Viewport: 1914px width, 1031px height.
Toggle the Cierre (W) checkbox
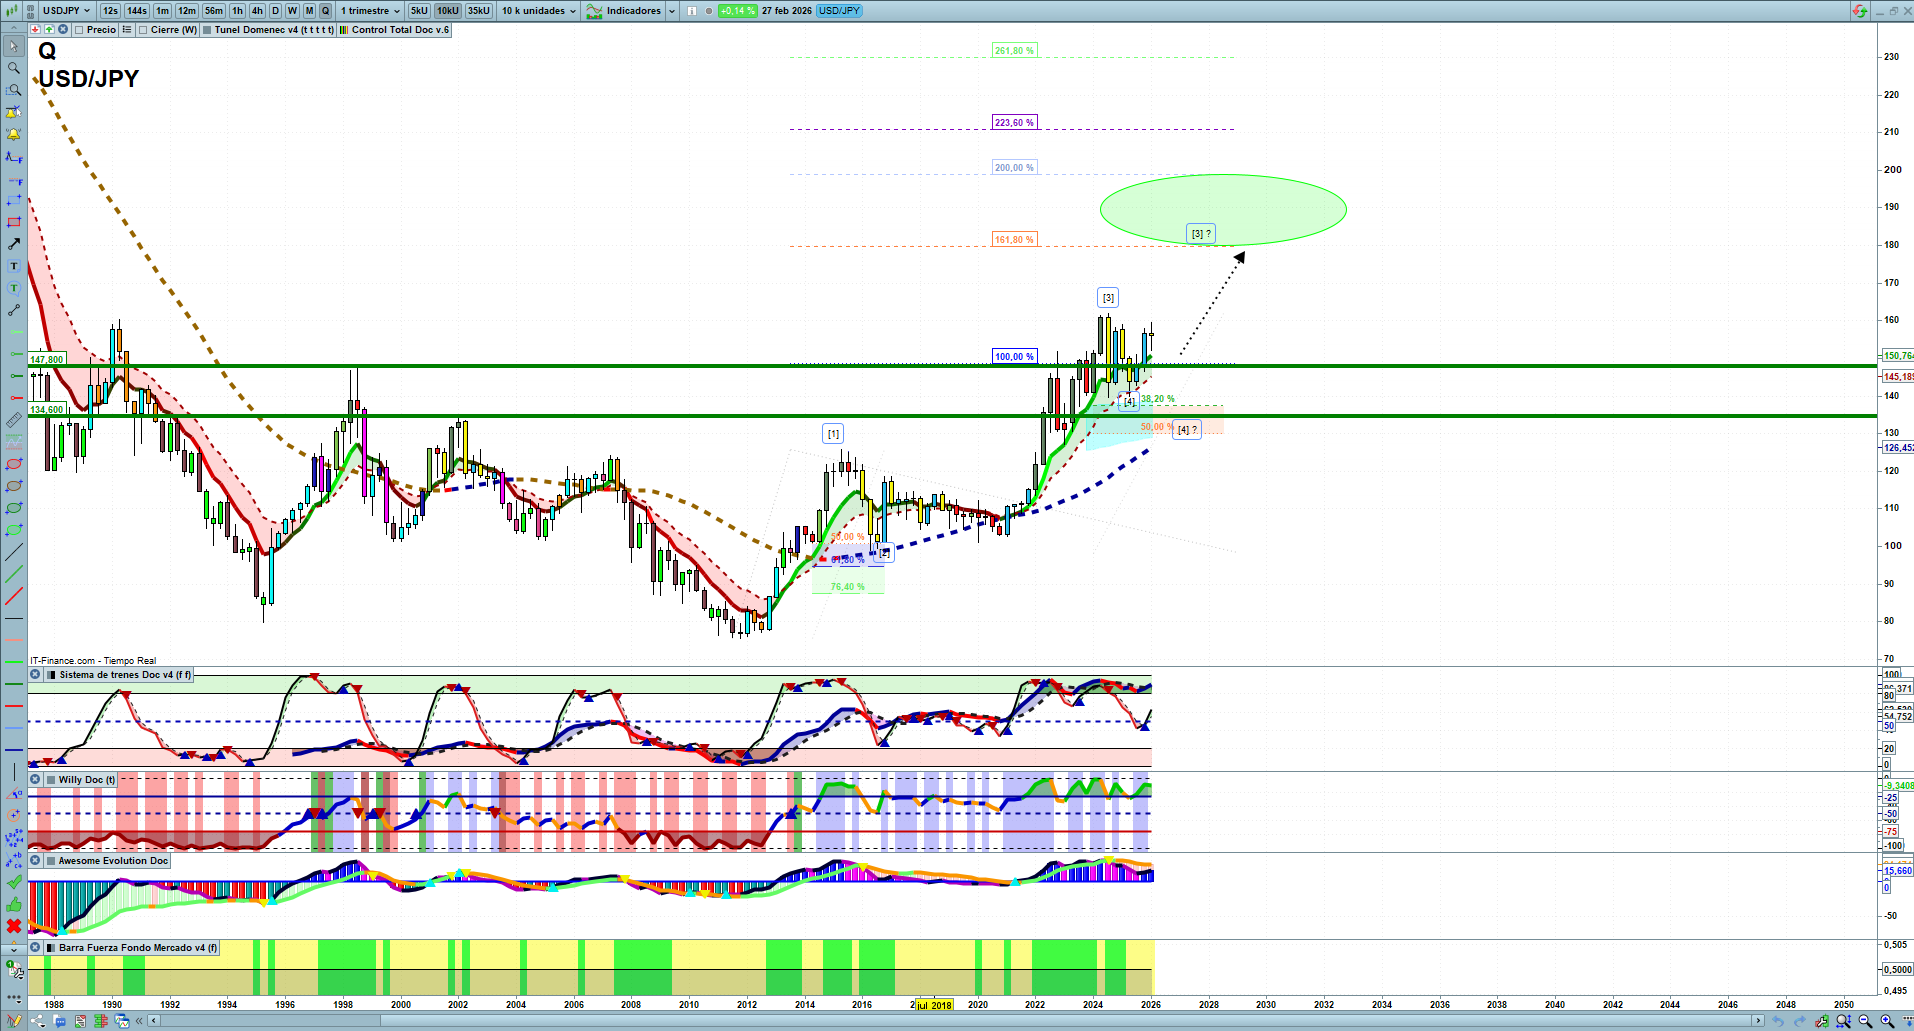click(x=143, y=30)
